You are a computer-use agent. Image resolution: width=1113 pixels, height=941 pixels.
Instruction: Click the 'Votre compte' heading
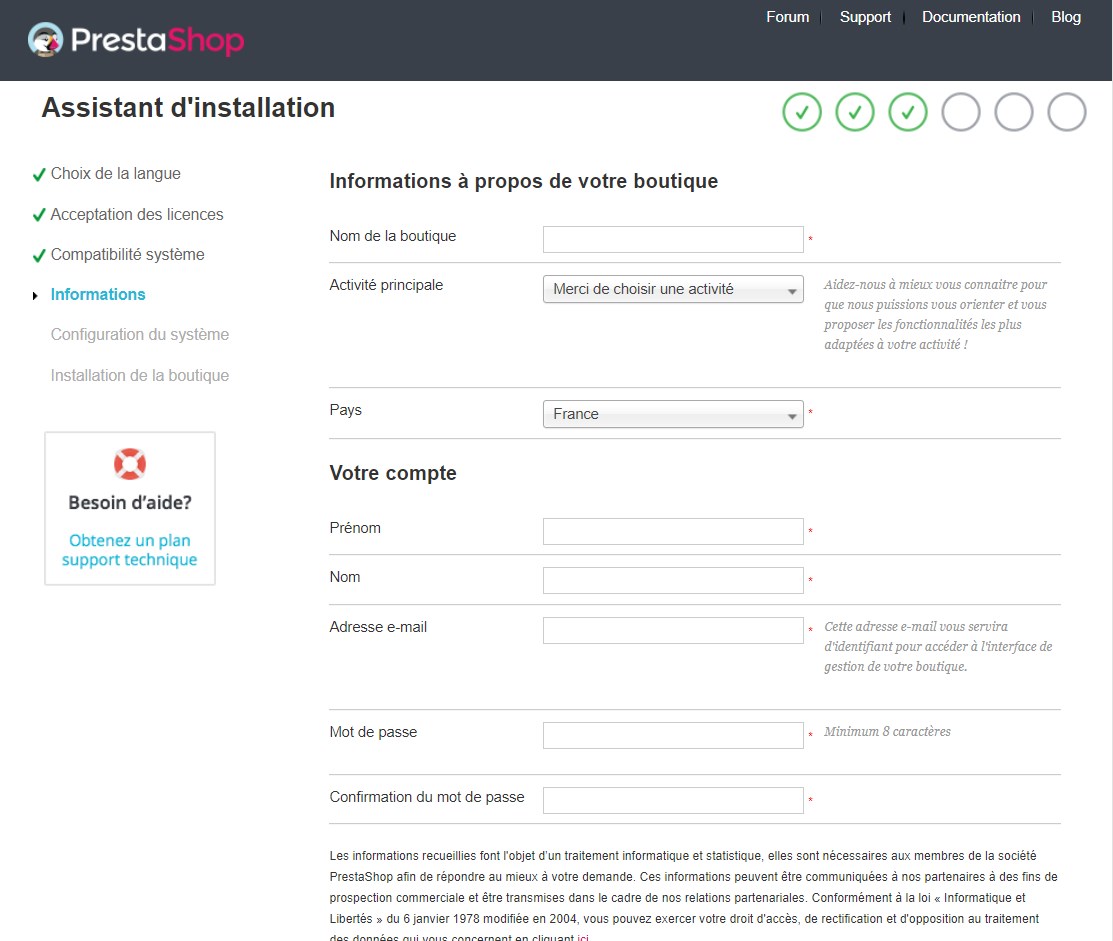click(x=393, y=473)
